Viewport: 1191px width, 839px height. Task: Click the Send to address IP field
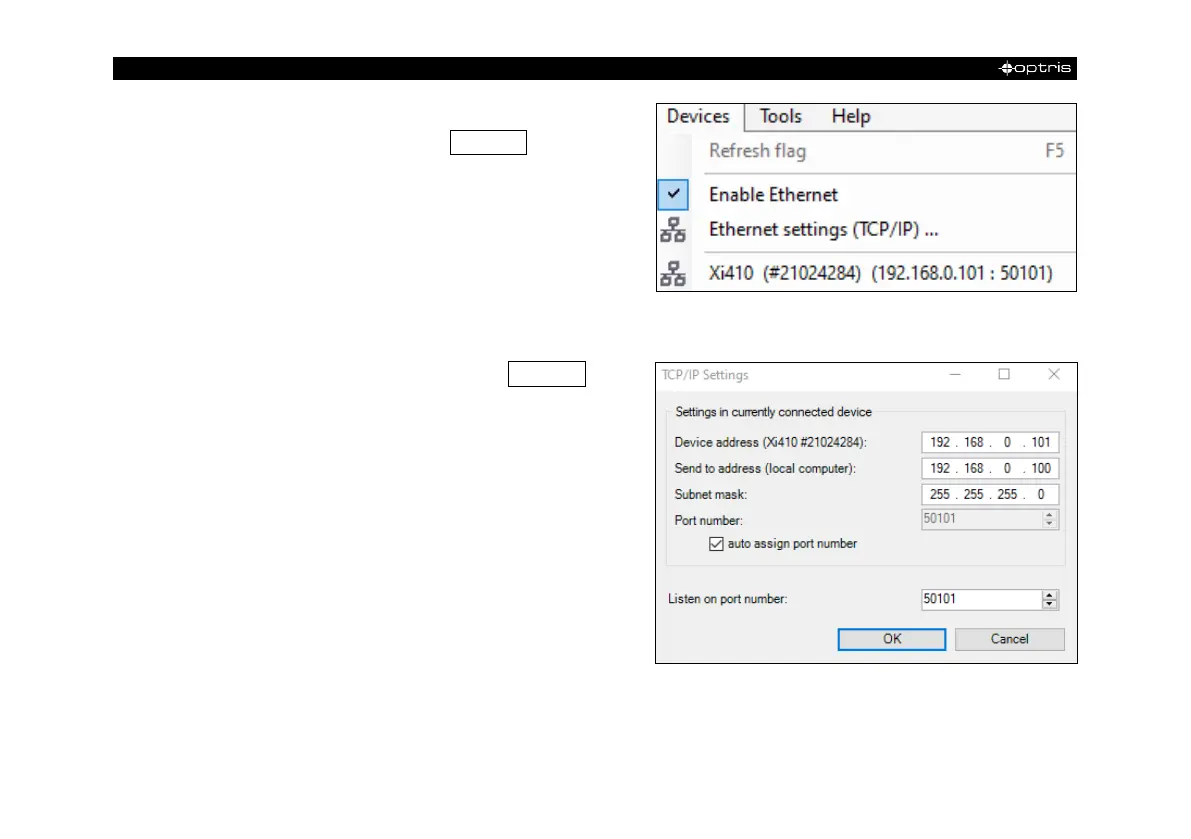coord(990,468)
